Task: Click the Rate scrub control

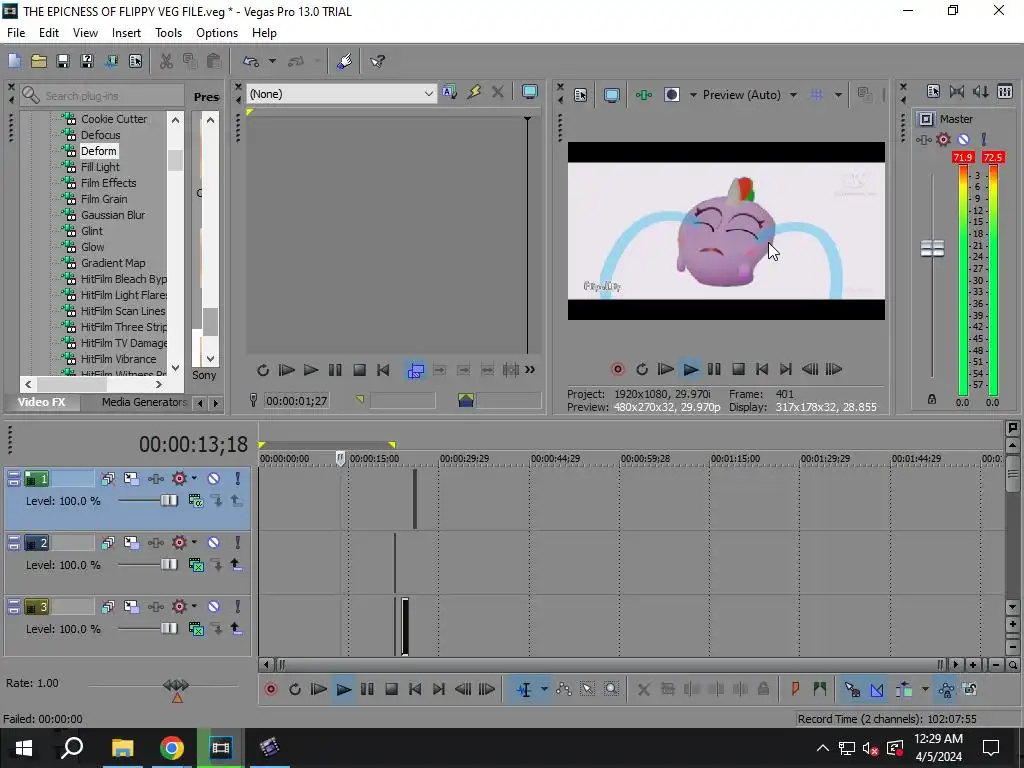Action: (x=176, y=685)
